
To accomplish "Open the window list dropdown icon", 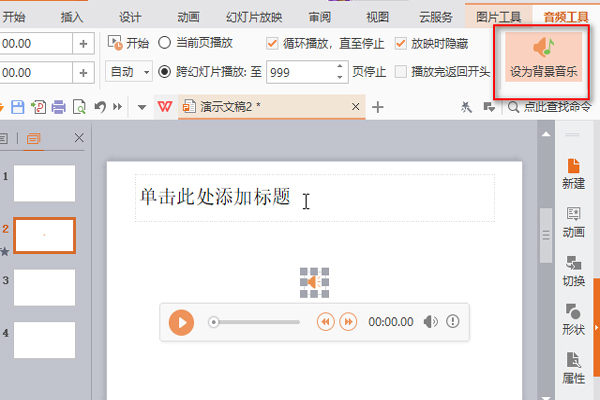I will [x=489, y=107].
